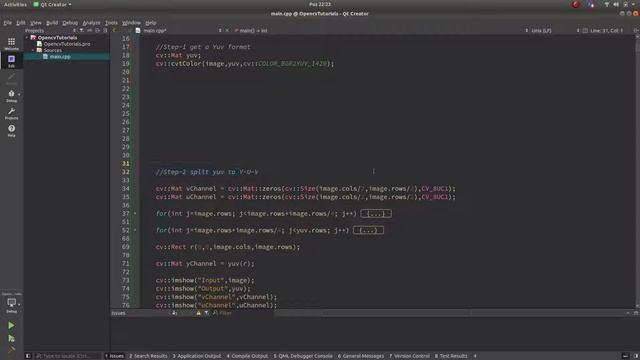Viewport: 640px width, 360px height.
Task: Open the Analyze menu
Action: [91, 23]
